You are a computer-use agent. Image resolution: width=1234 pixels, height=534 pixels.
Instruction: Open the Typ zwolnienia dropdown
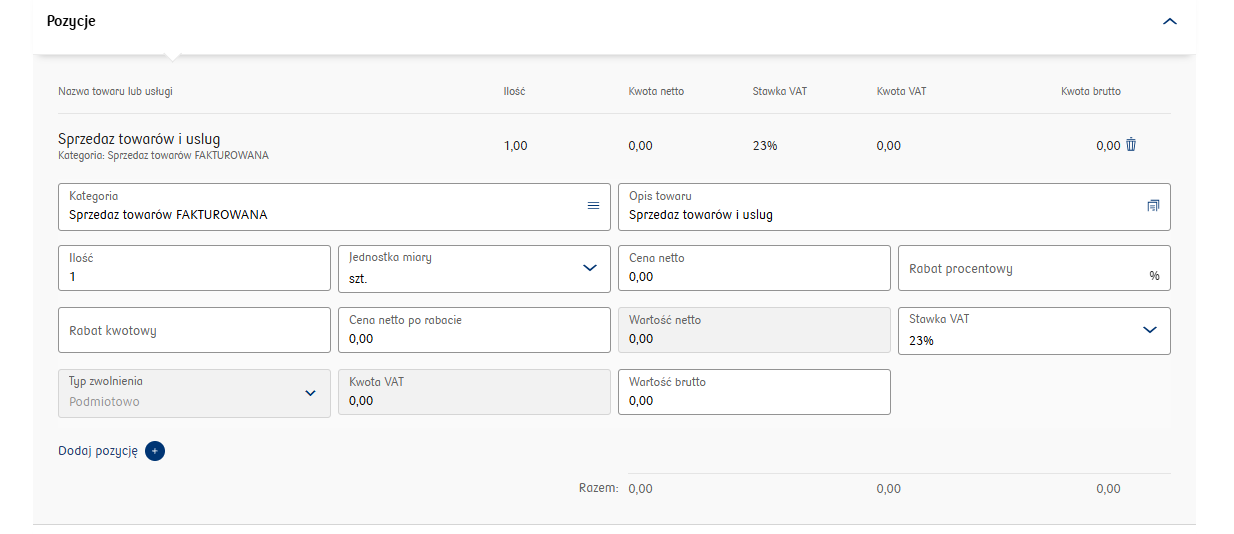click(310, 393)
